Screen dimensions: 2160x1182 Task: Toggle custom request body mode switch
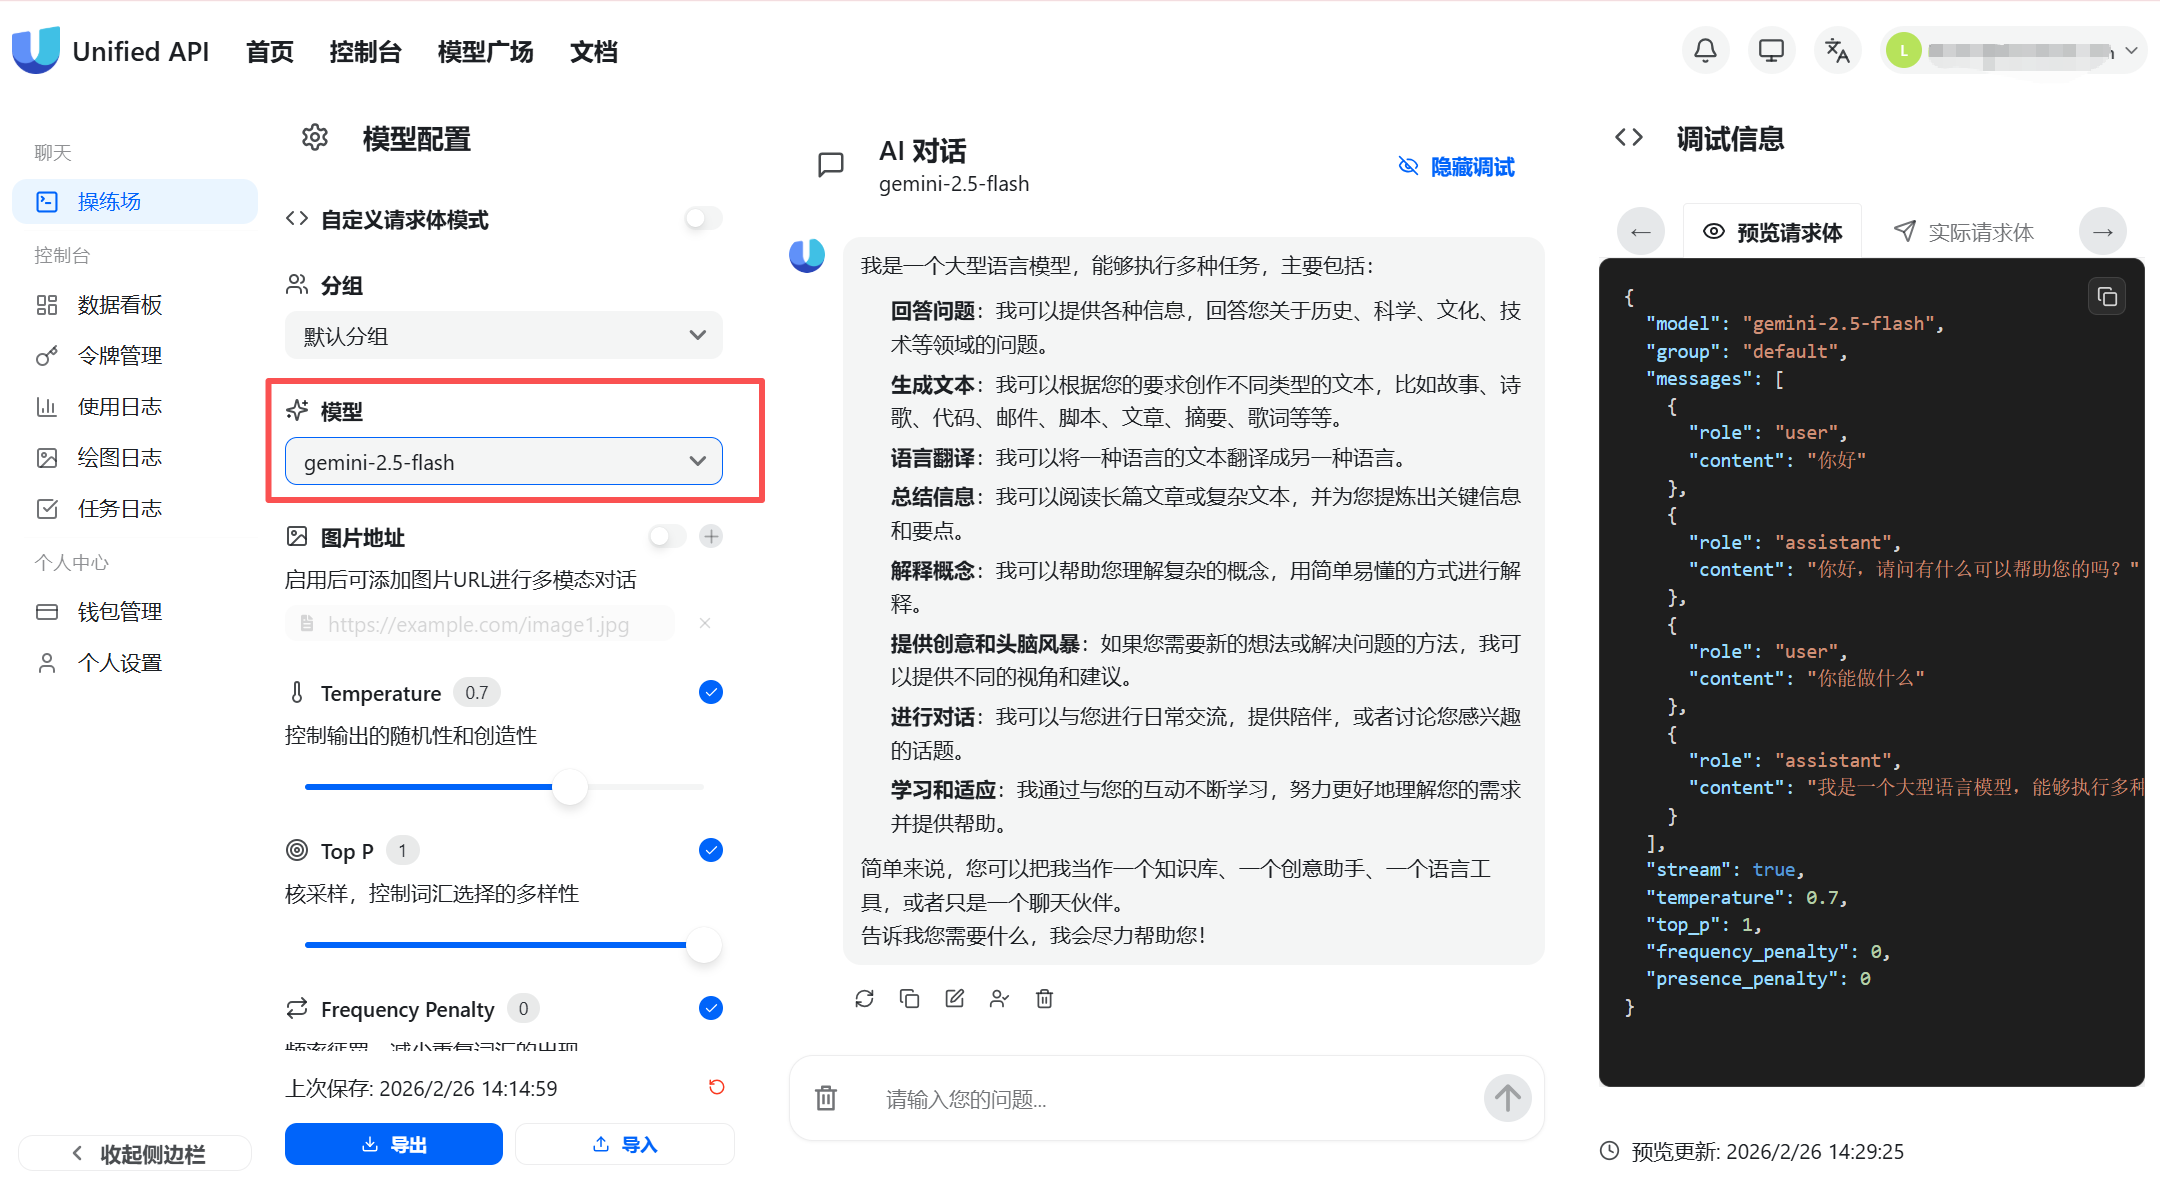coord(703,218)
